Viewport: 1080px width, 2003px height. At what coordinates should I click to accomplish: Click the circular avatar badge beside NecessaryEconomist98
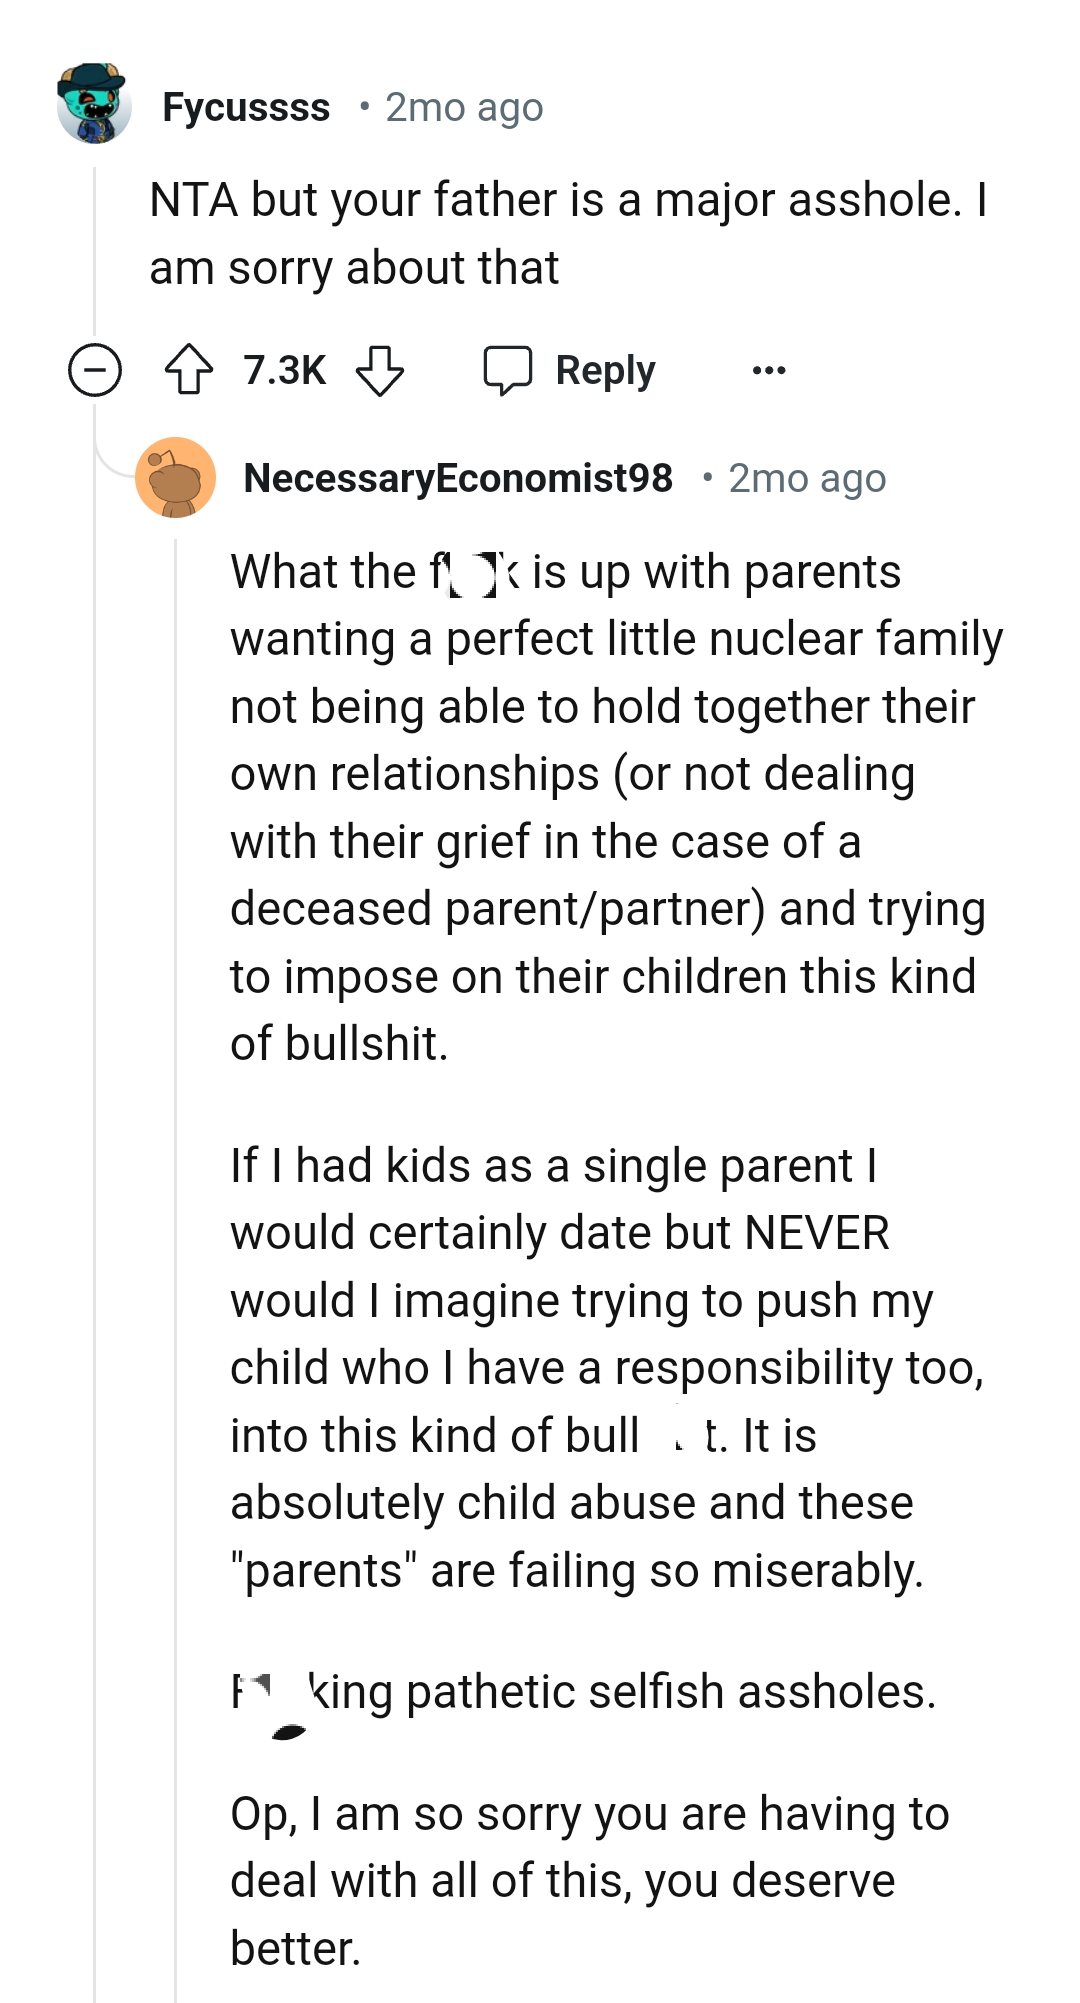click(x=176, y=478)
